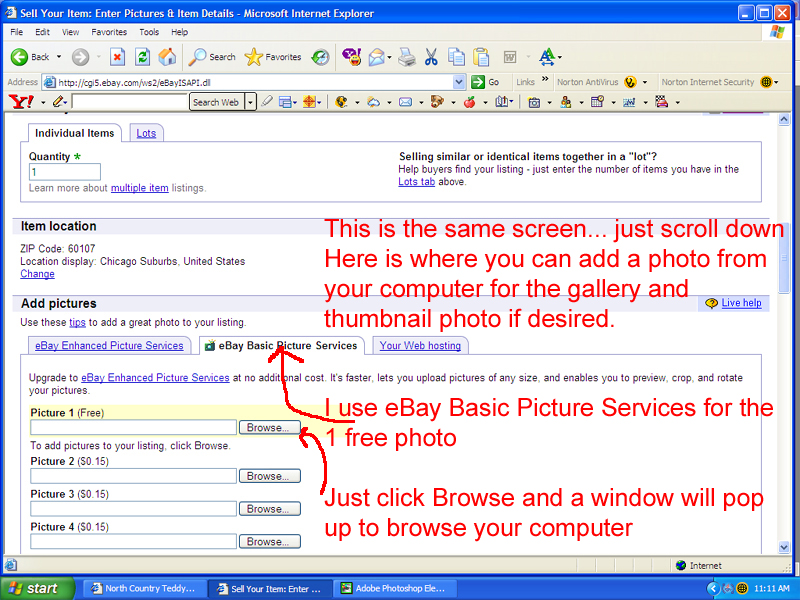Click the Back navigation button
Screen dimensions: 800x600
(30, 57)
